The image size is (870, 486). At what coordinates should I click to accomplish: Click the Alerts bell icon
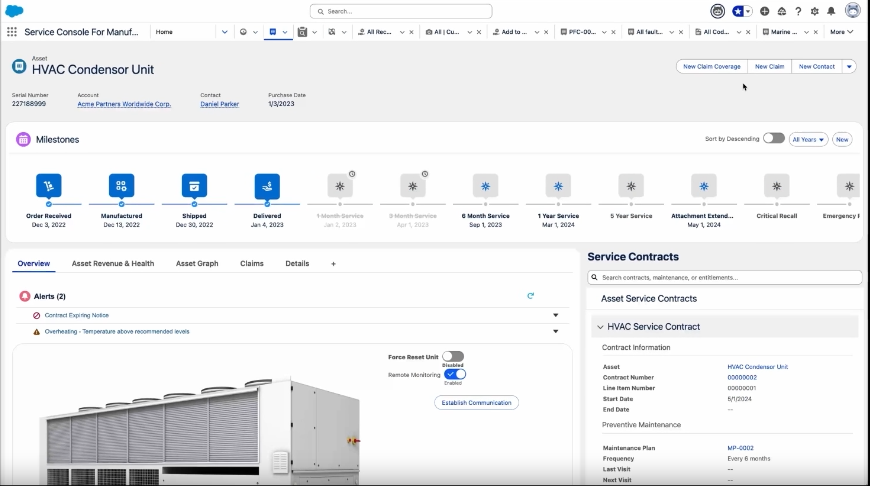point(24,296)
